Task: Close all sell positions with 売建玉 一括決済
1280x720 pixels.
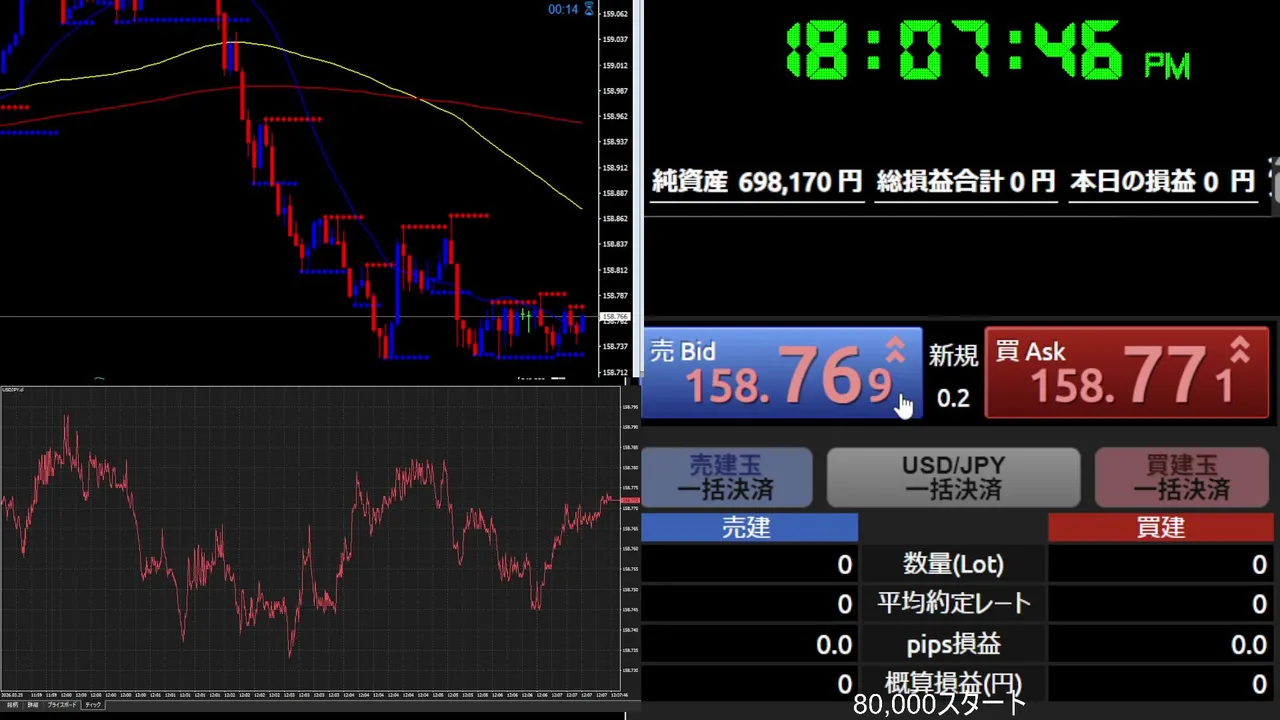Action: pos(726,478)
